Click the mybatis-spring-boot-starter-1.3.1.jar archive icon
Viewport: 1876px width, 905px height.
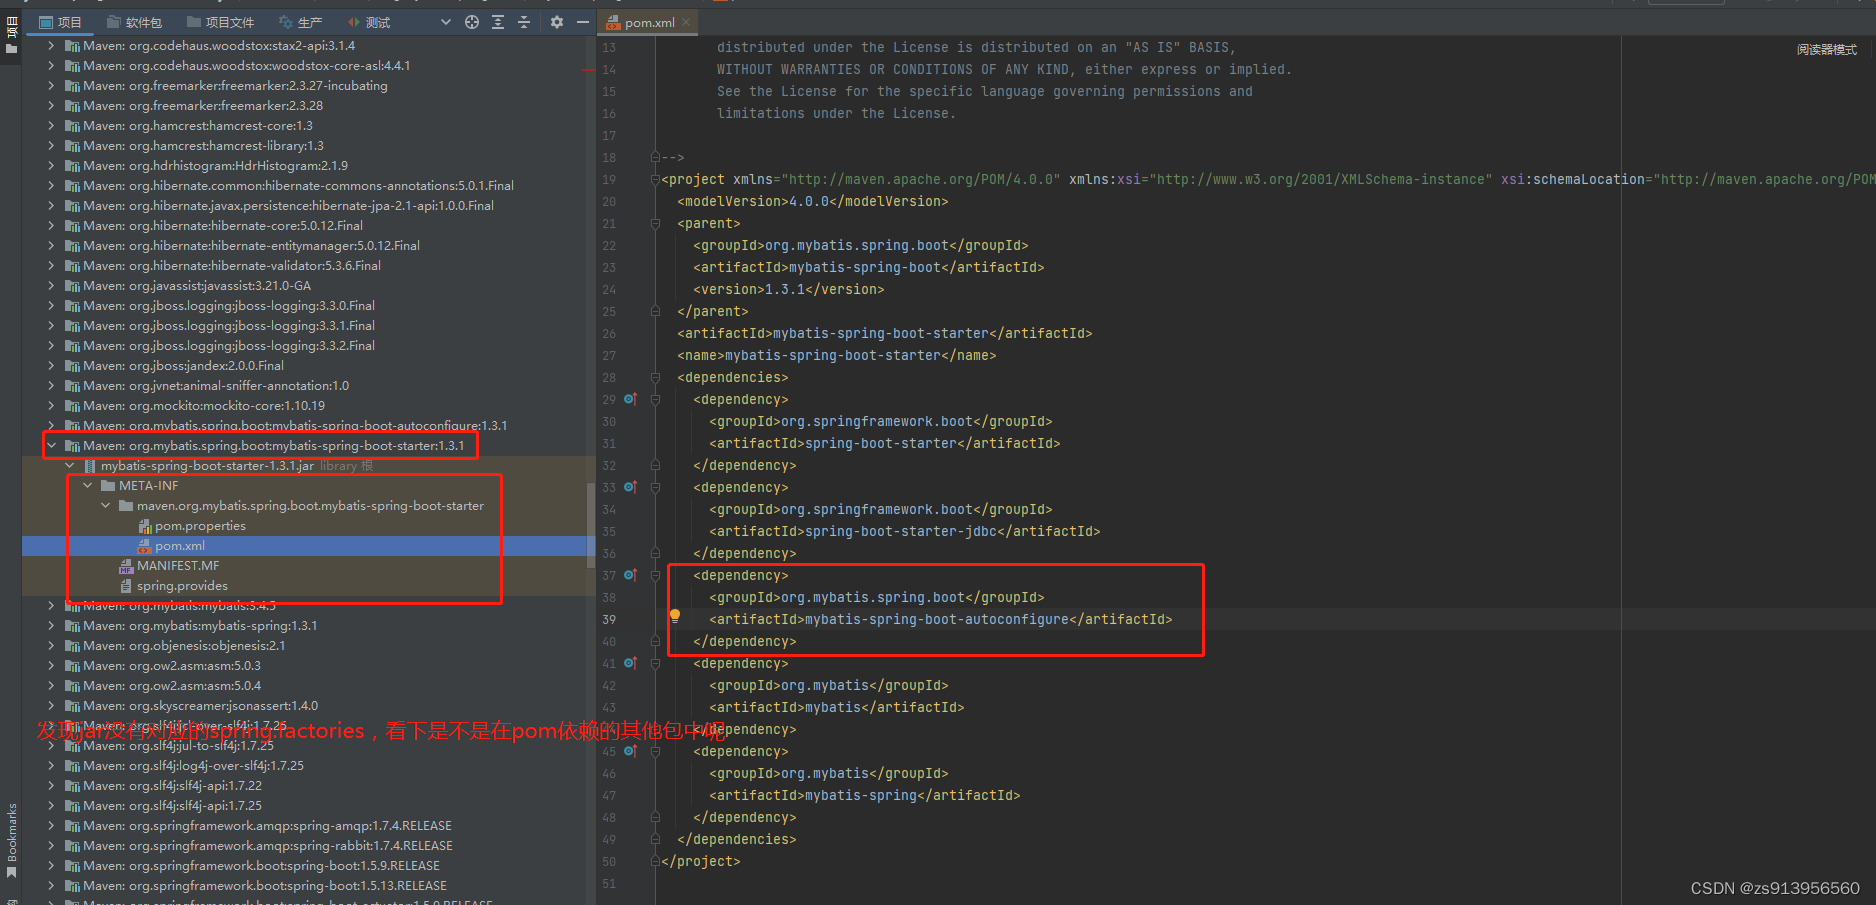pyautogui.click(x=90, y=466)
